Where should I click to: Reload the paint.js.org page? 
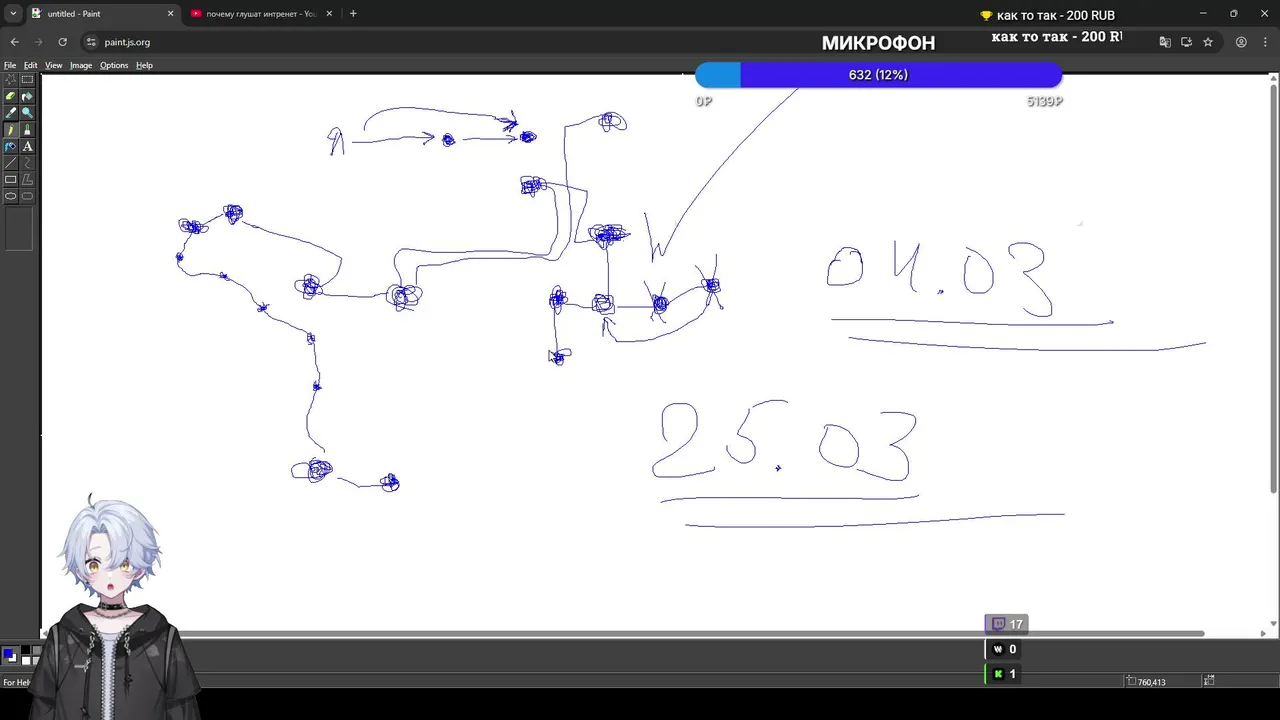pyautogui.click(x=62, y=42)
